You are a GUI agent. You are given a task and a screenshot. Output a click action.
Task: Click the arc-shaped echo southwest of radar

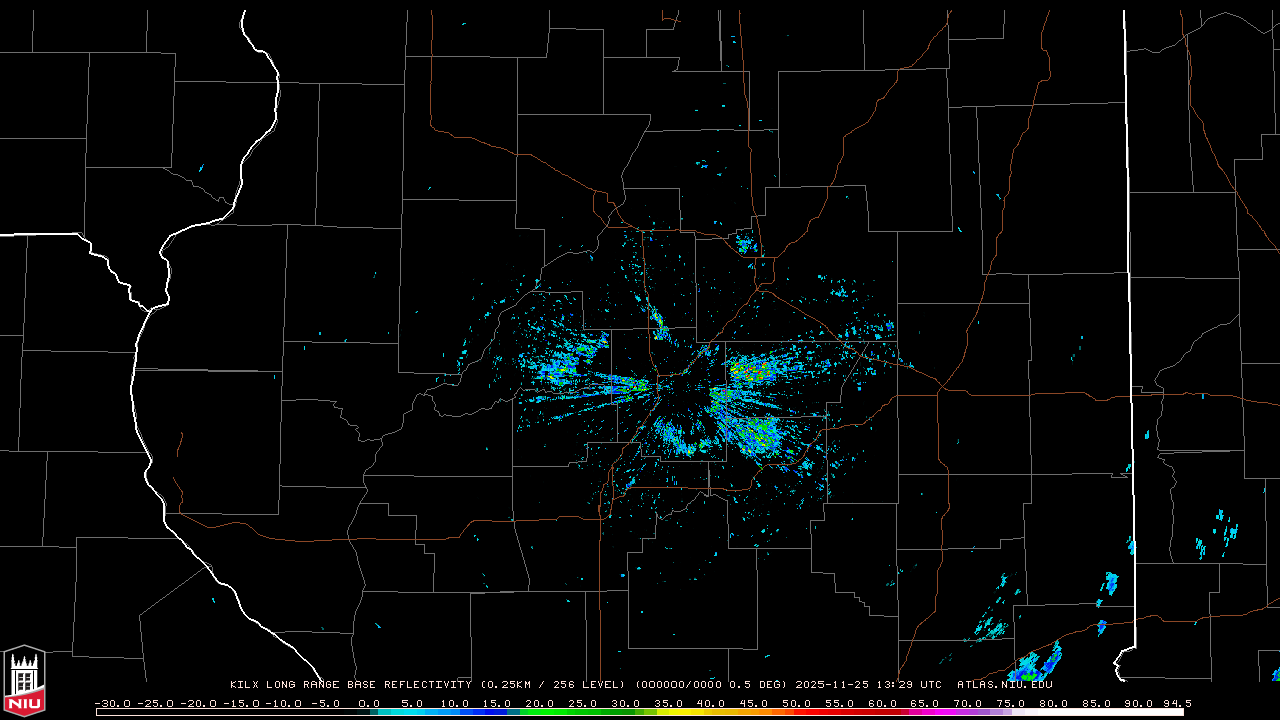(676, 440)
